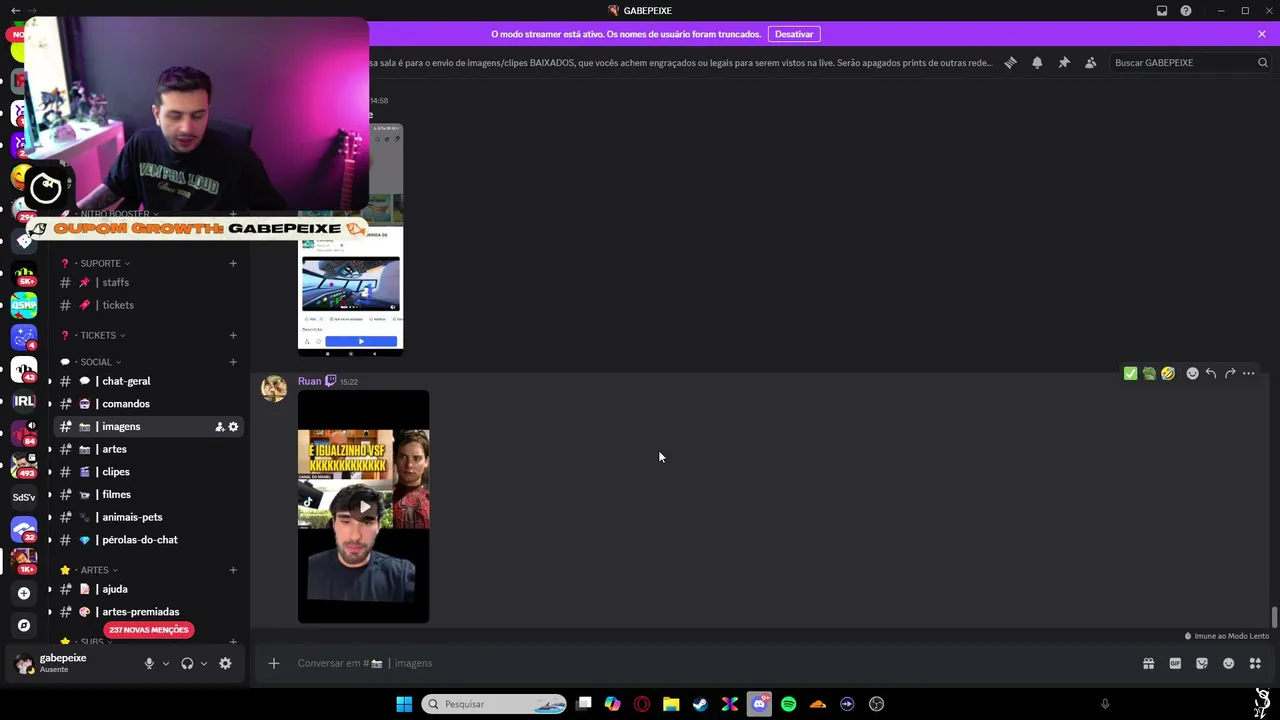Switch to chat-geral channel

[x=149, y=381]
